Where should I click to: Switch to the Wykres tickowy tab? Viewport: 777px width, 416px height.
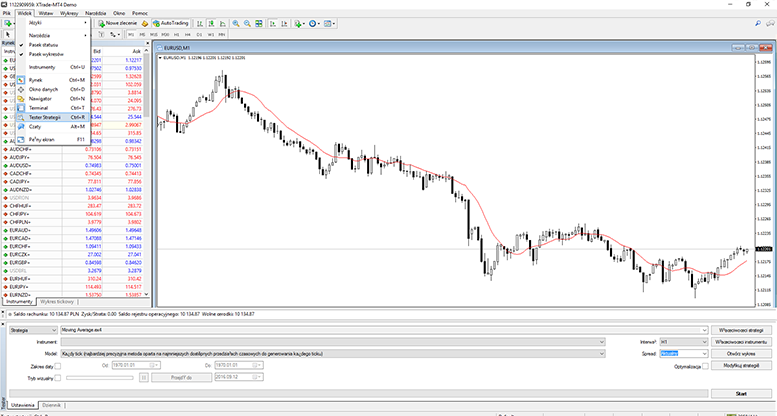pyautogui.click(x=56, y=301)
